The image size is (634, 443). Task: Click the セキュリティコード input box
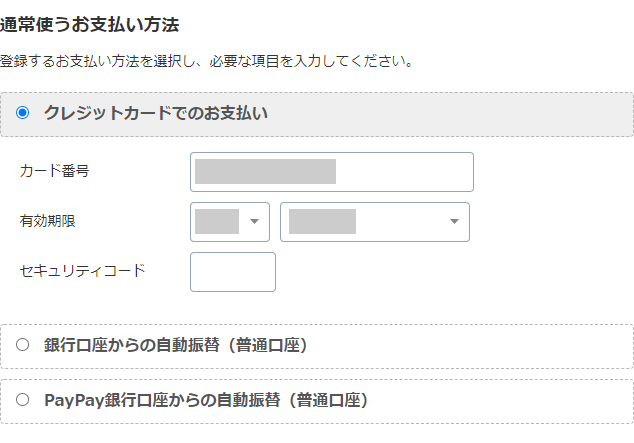pyautogui.click(x=232, y=272)
